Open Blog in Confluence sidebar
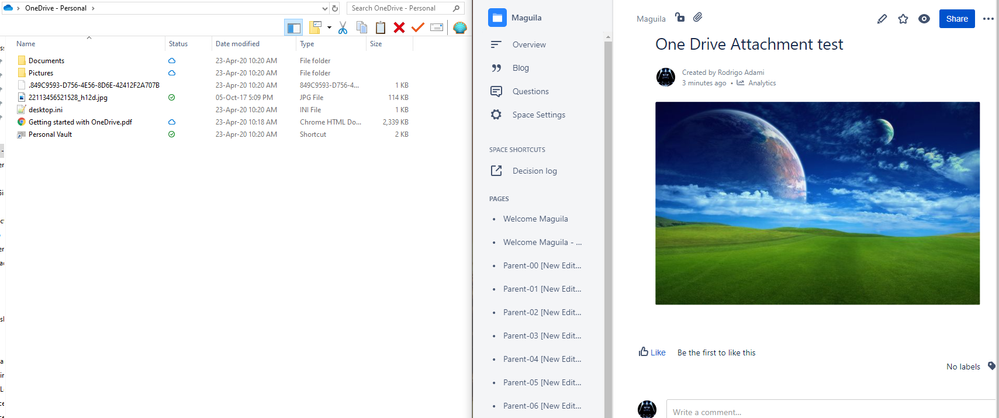The height and width of the screenshot is (418, 999). 521,68
